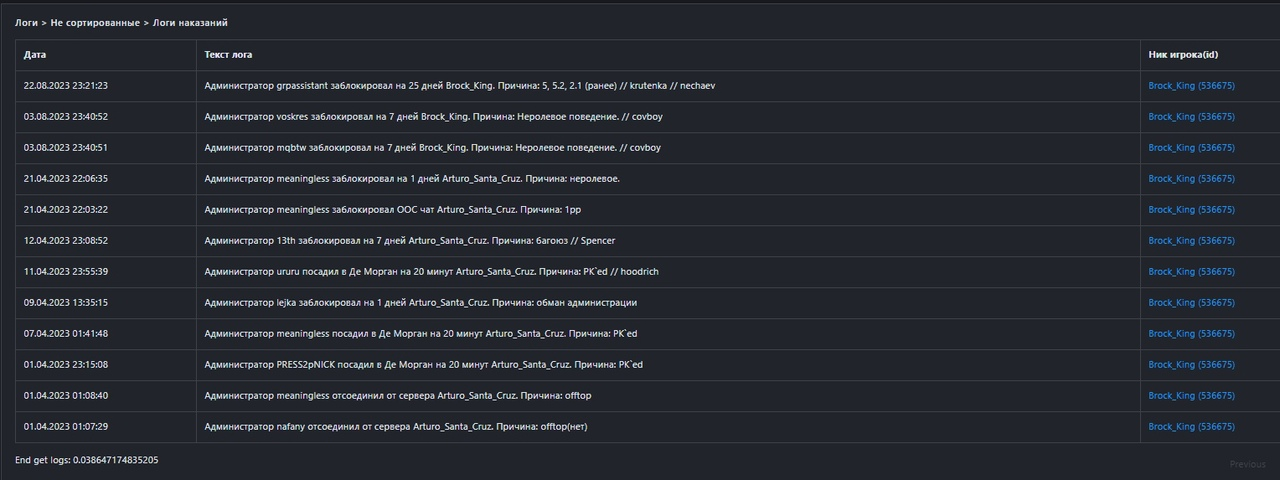Click player link in the PRESS2pNICK jail row

(1191, 365)
